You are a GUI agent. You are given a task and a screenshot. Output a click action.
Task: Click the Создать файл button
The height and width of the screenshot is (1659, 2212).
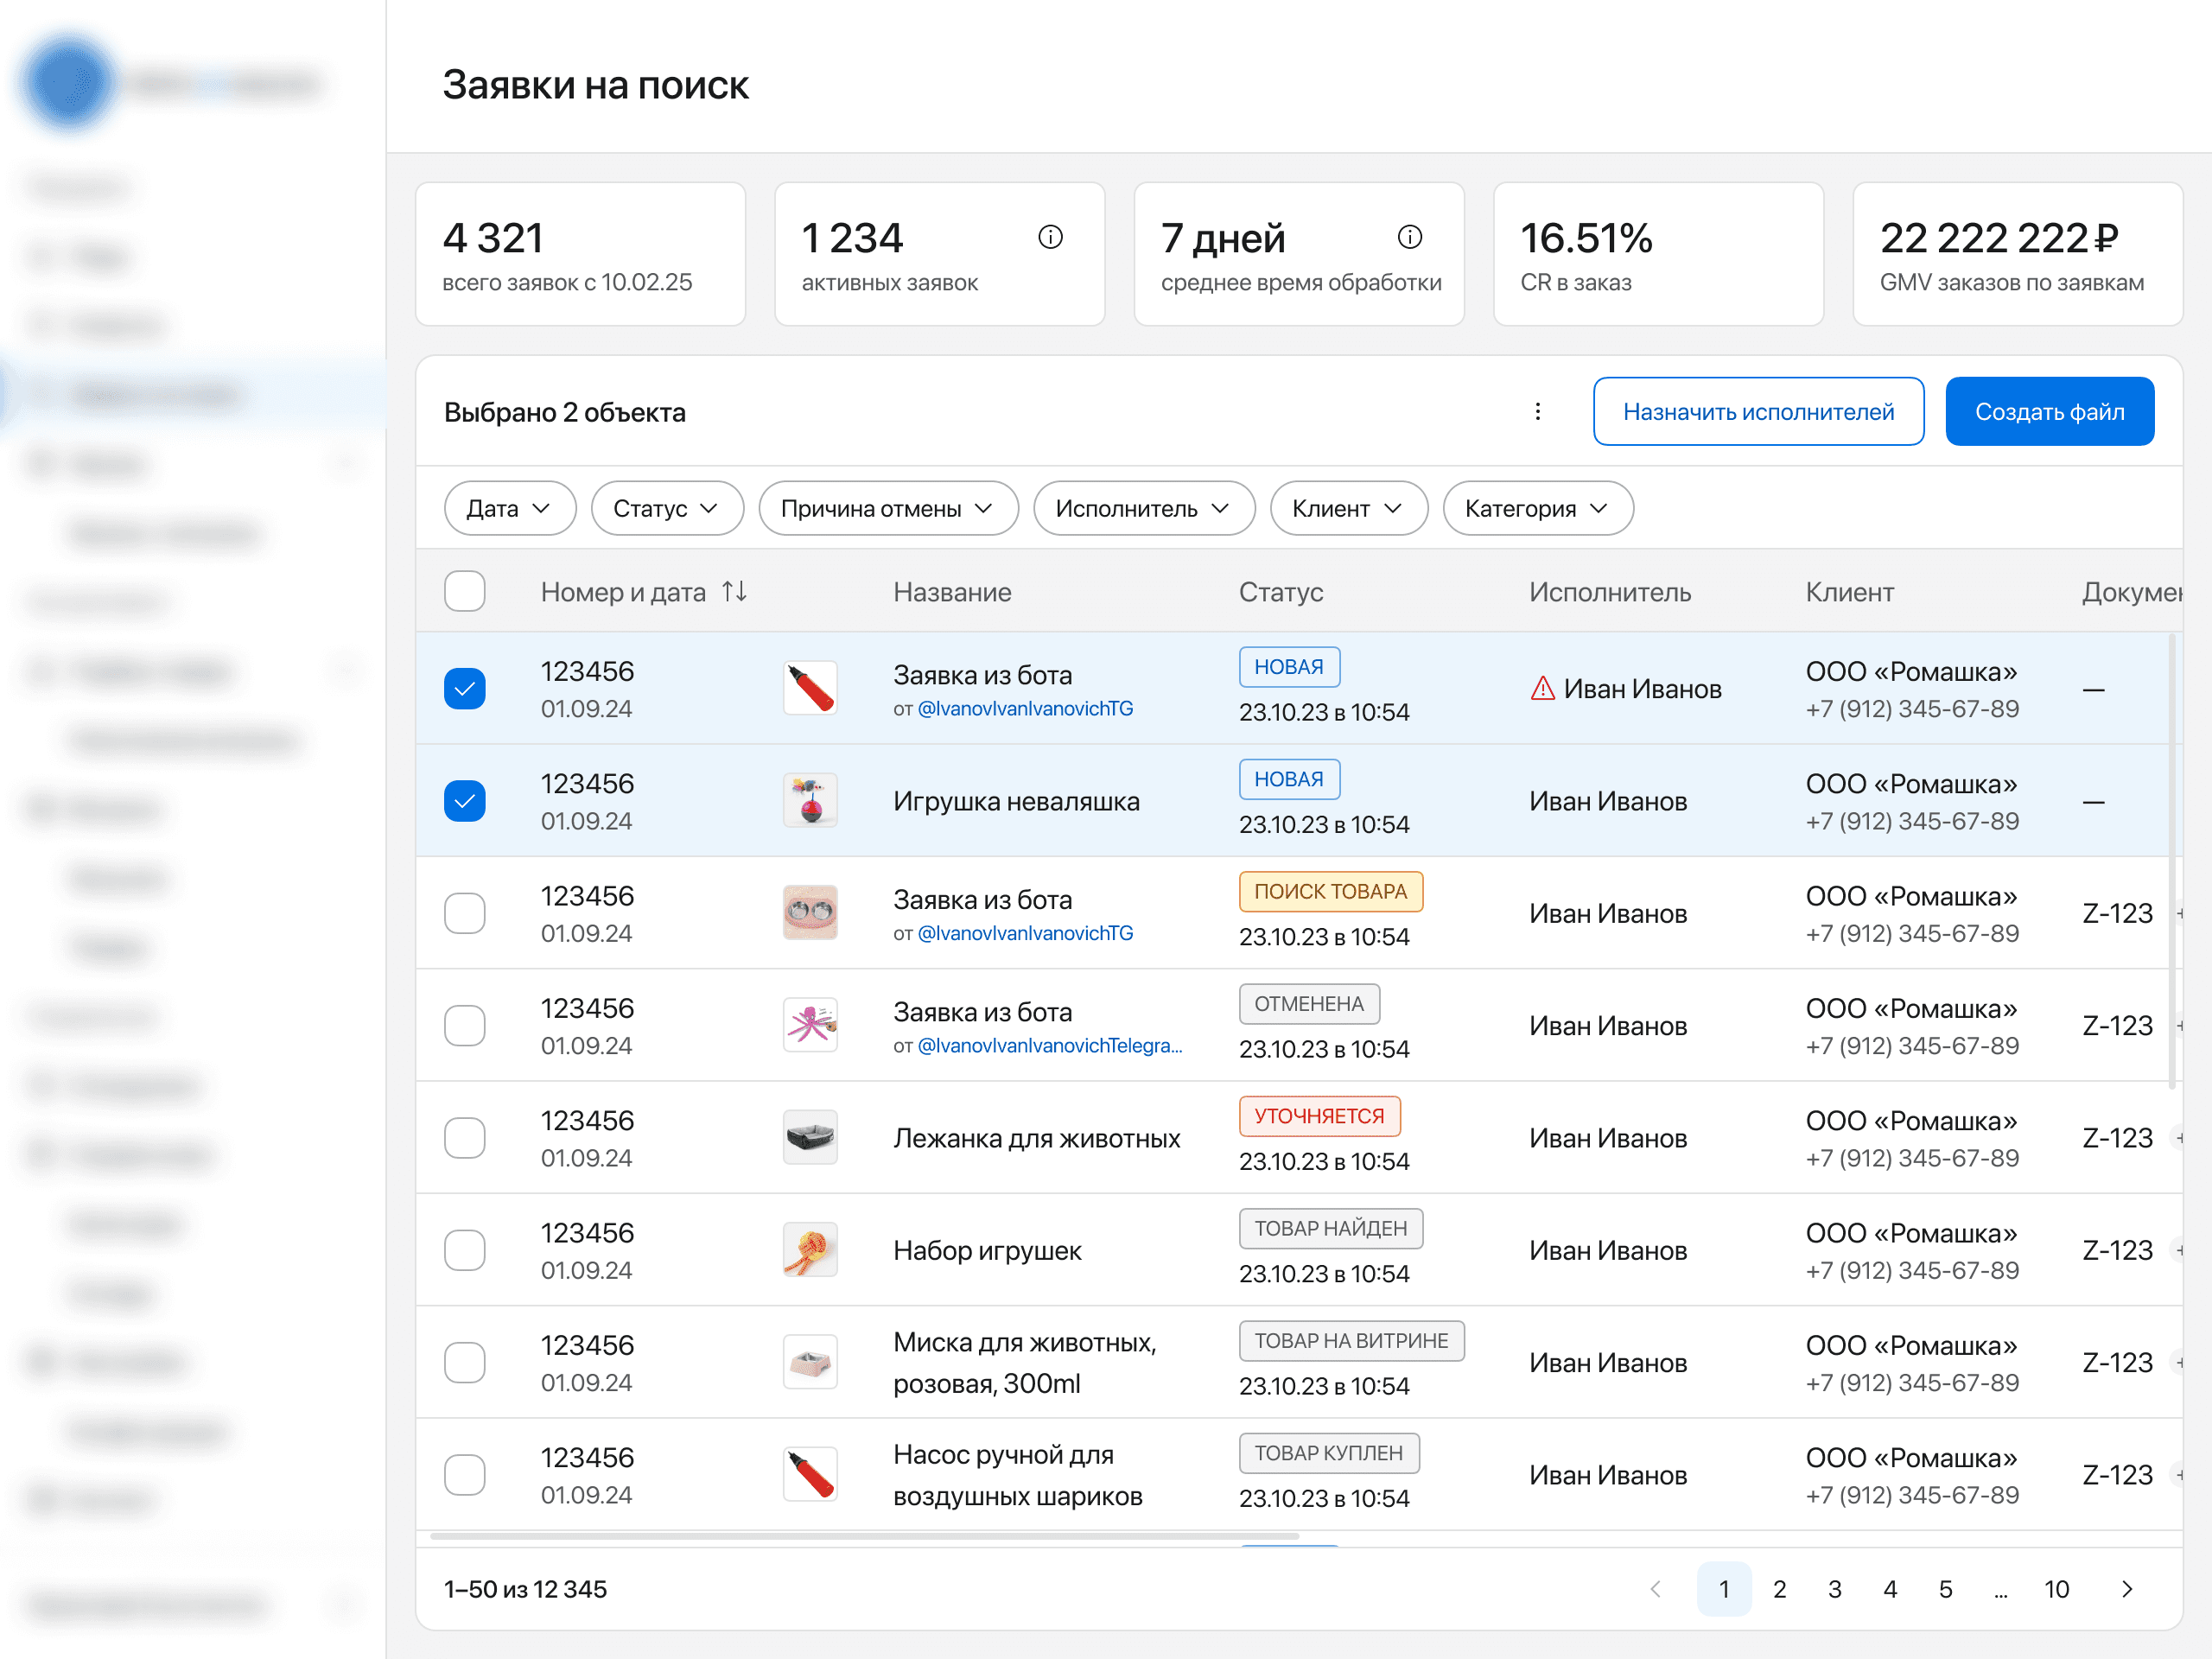[x=2049, y=411]
